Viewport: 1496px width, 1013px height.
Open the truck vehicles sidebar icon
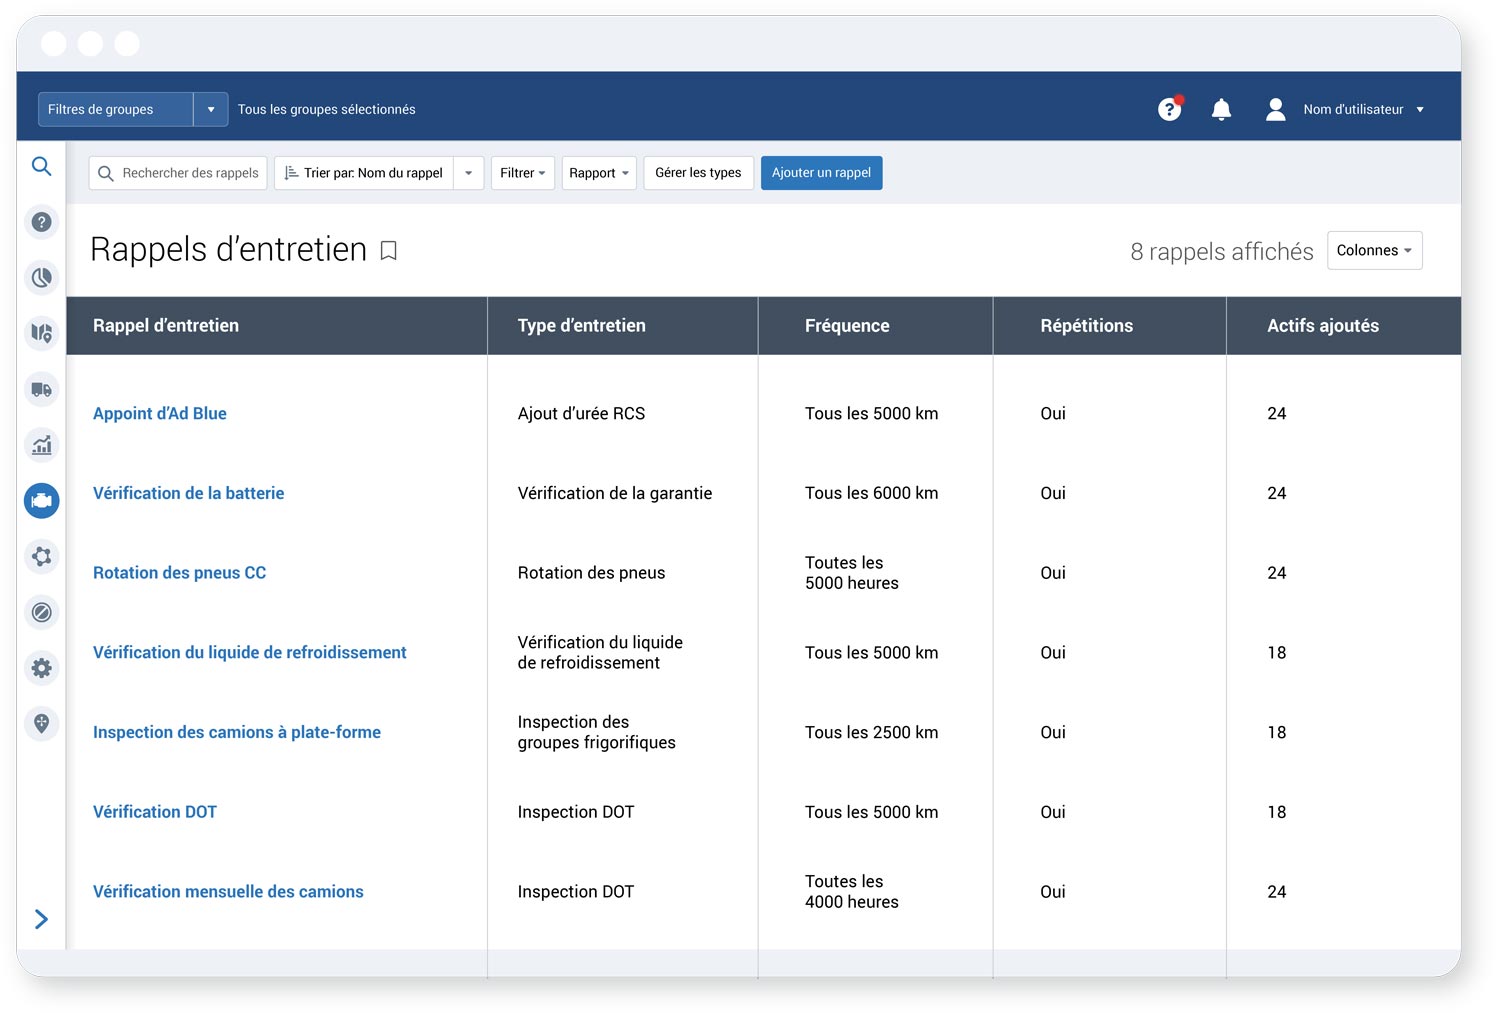(41, 389)
